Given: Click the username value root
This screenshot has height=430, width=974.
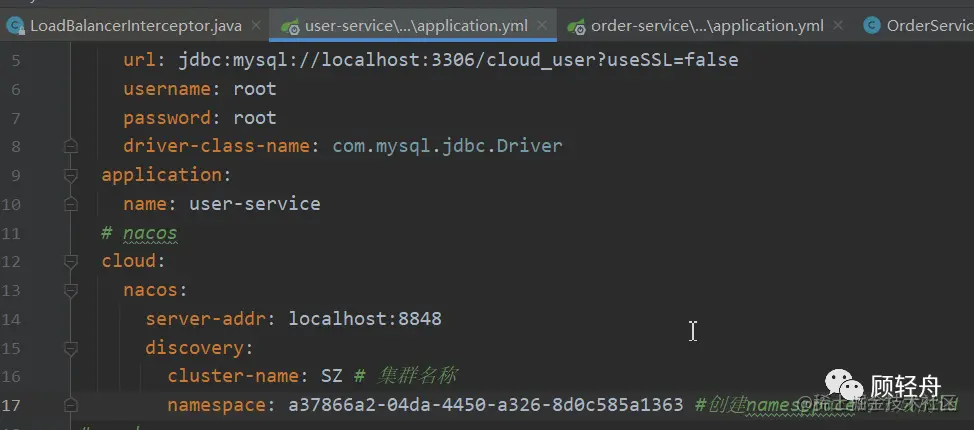Looking at the screenshot, I should [255, 89].
